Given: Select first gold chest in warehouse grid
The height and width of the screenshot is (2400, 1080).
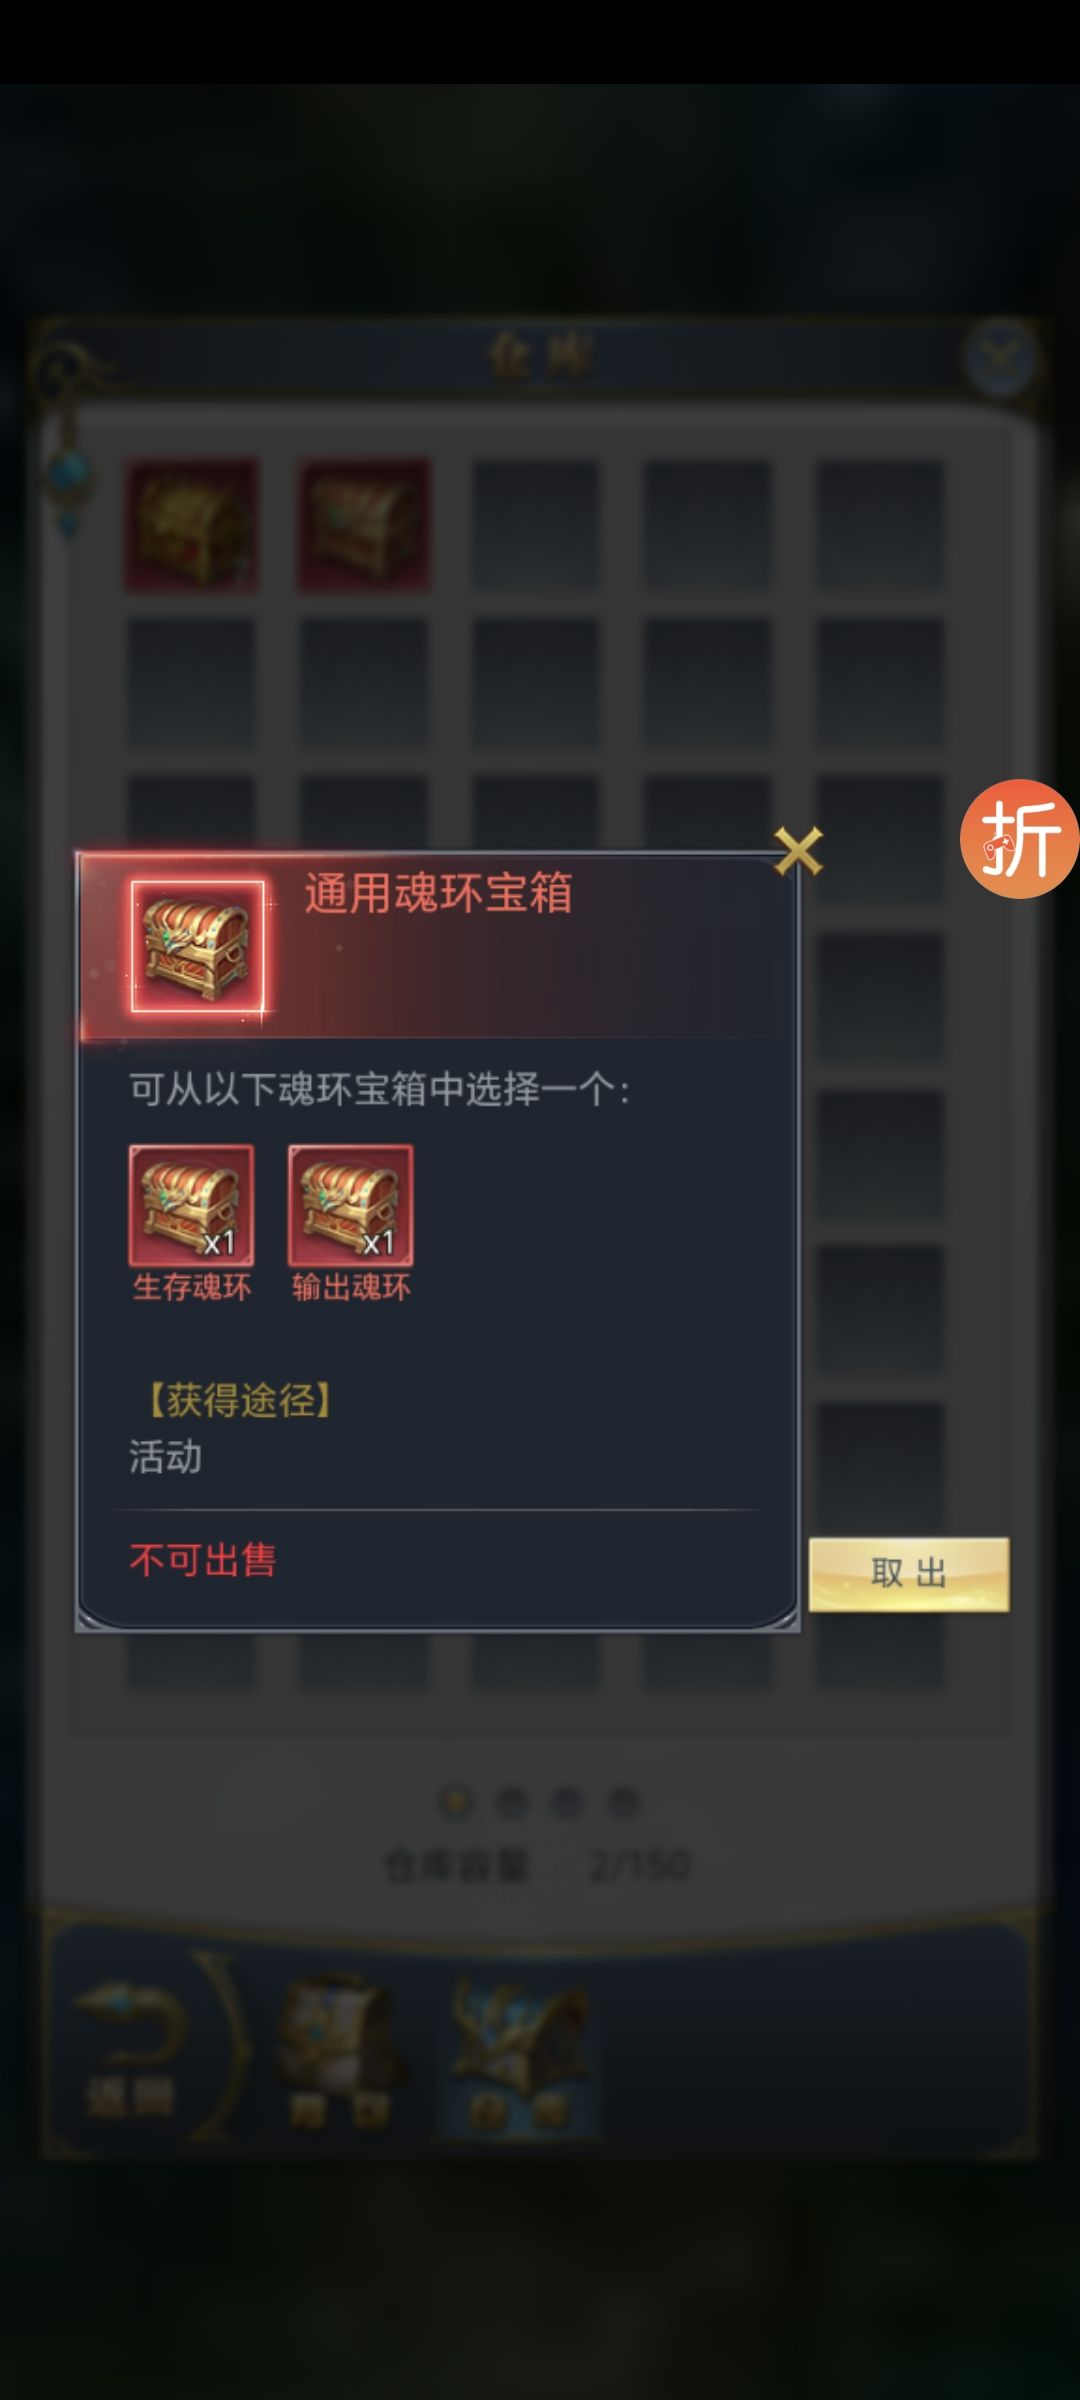Looking at the screenshot, I should (191, 525).
